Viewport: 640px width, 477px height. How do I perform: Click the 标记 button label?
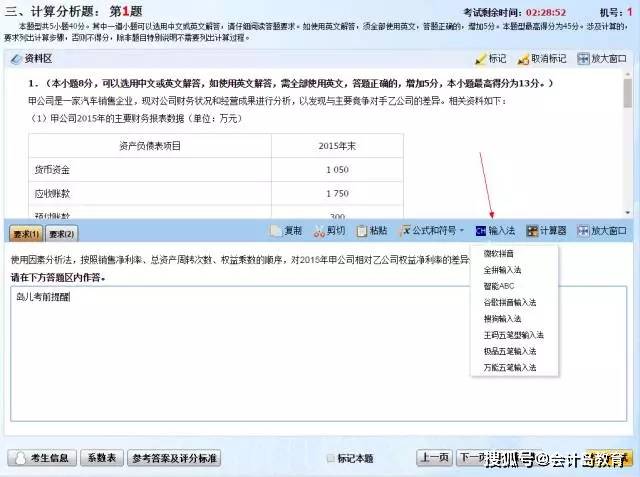498,59
